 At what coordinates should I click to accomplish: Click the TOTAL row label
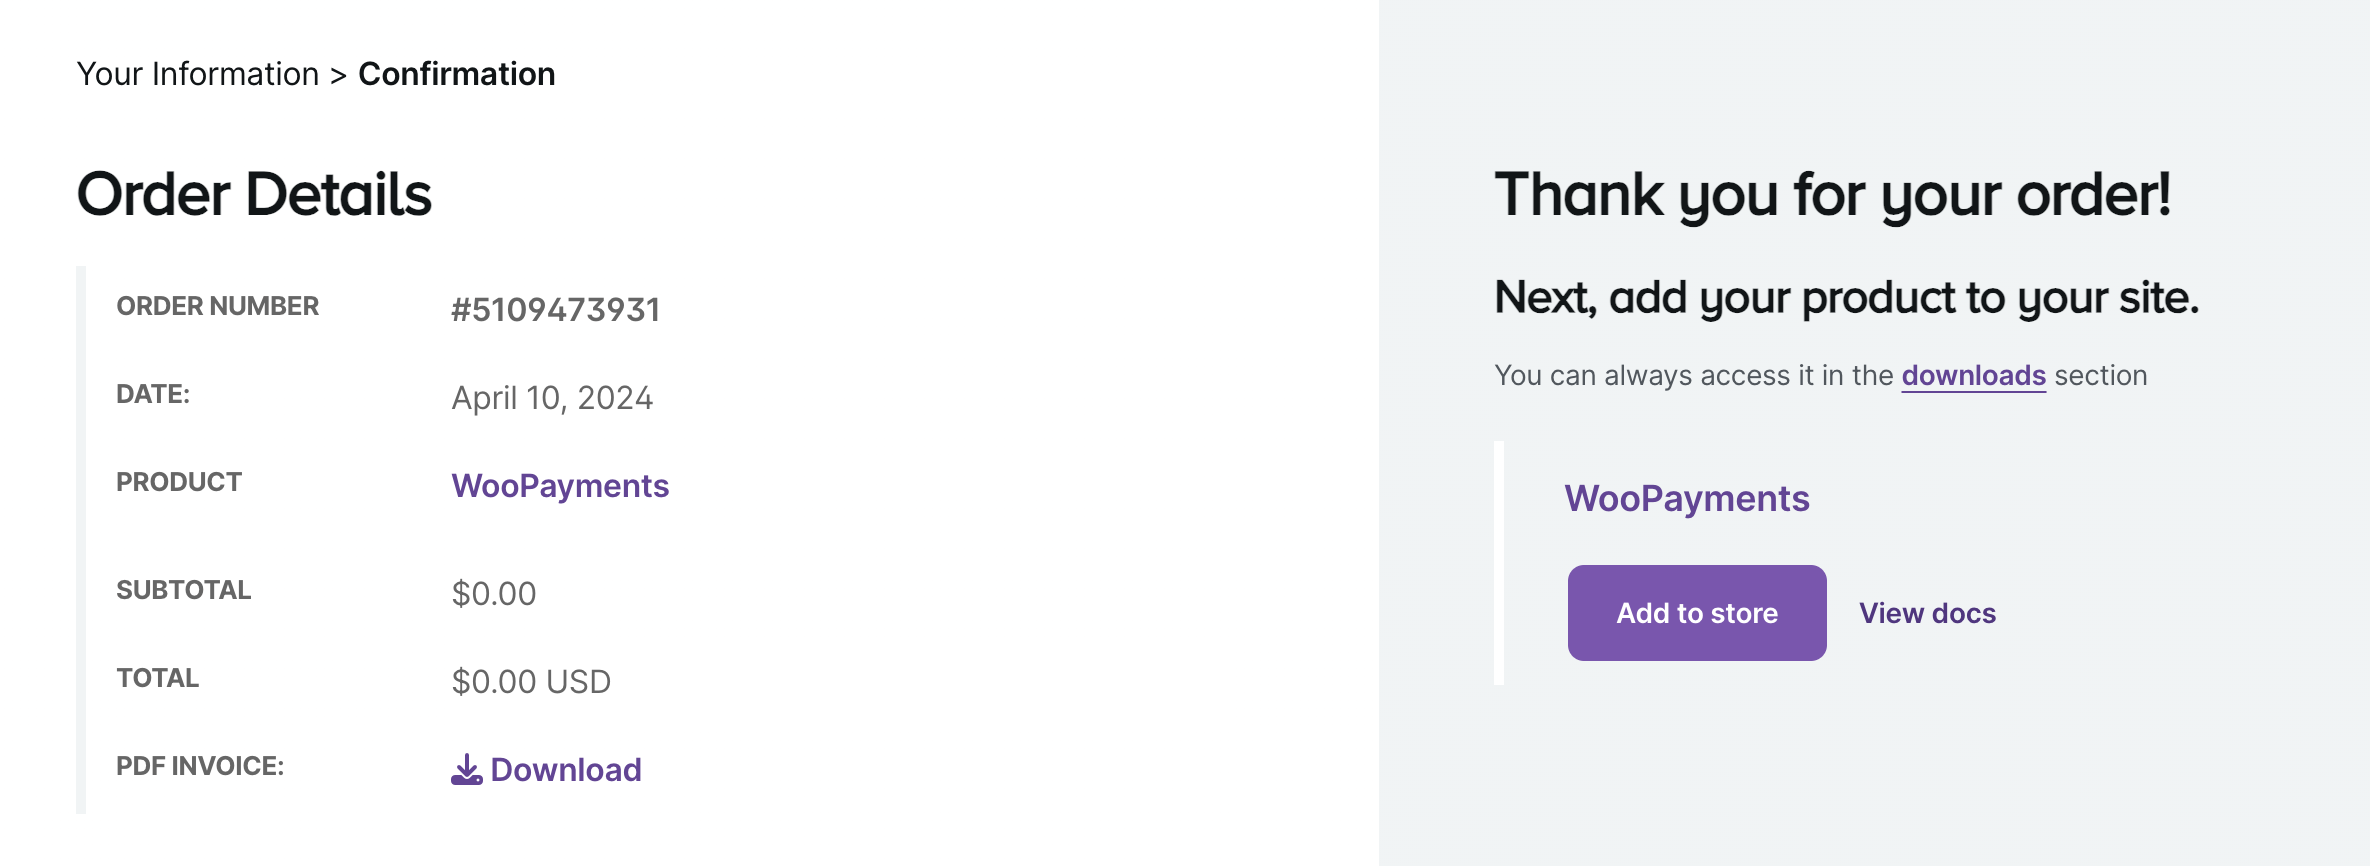[158, 678]
